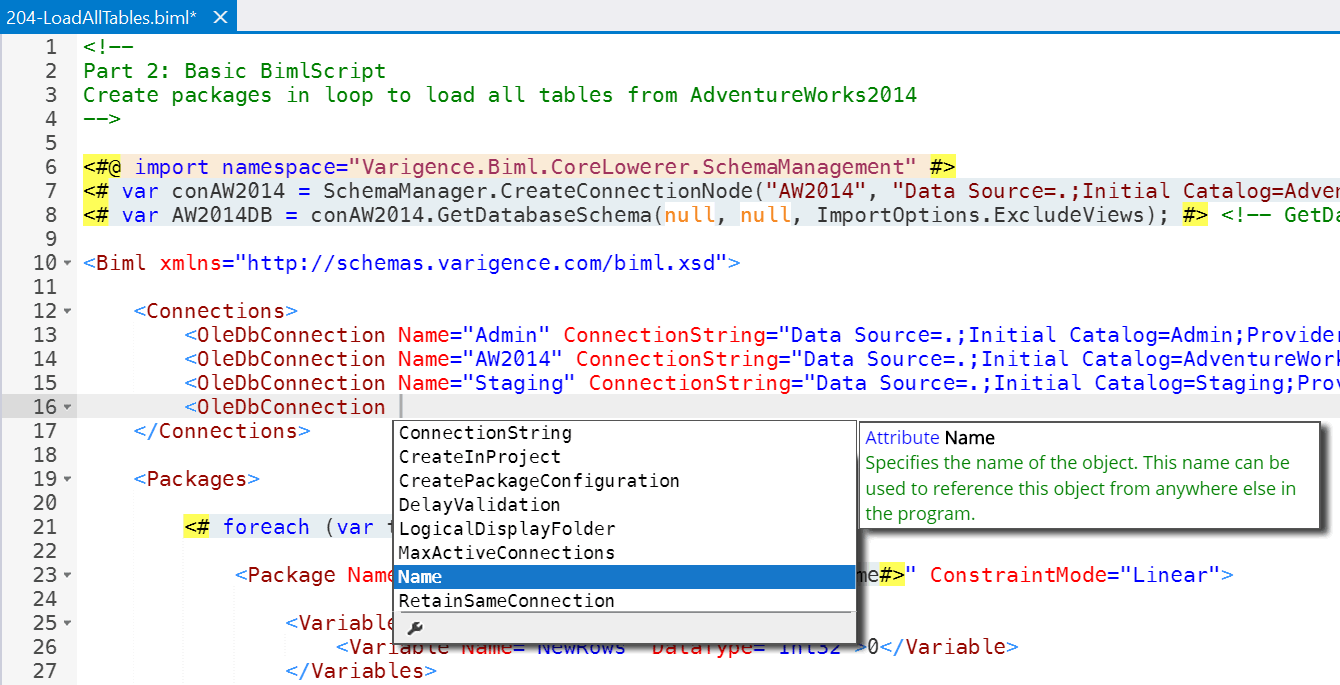The height and width of the screenshot is (685, 1340).
Task: Close the 204-LoadAllTables.biml tab
Action: pos(221,17)
